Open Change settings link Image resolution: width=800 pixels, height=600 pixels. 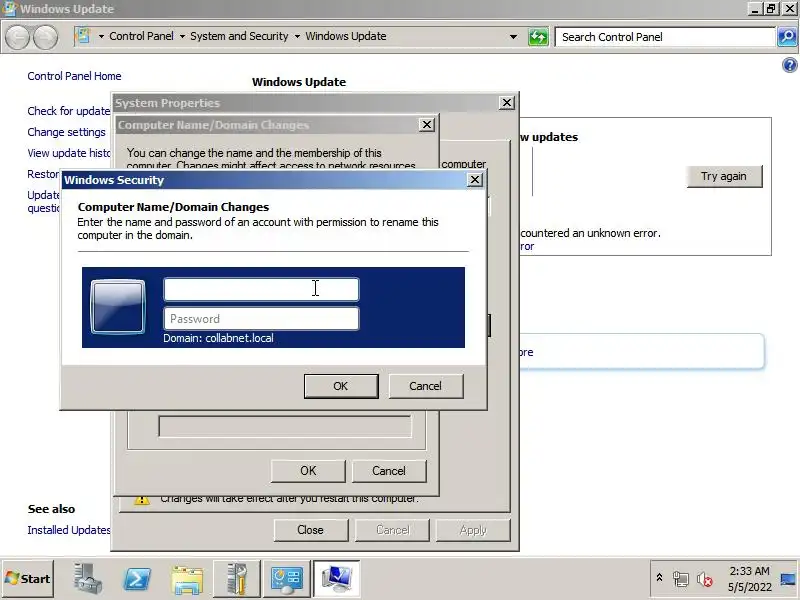tap(66, 132)
